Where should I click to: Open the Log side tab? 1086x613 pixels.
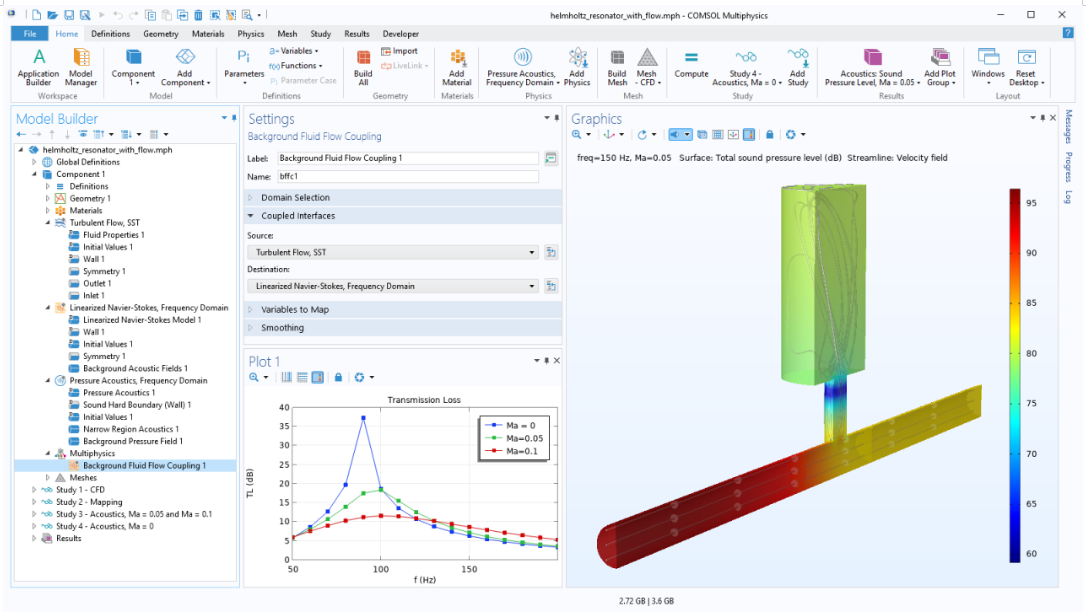(1069, 197)
